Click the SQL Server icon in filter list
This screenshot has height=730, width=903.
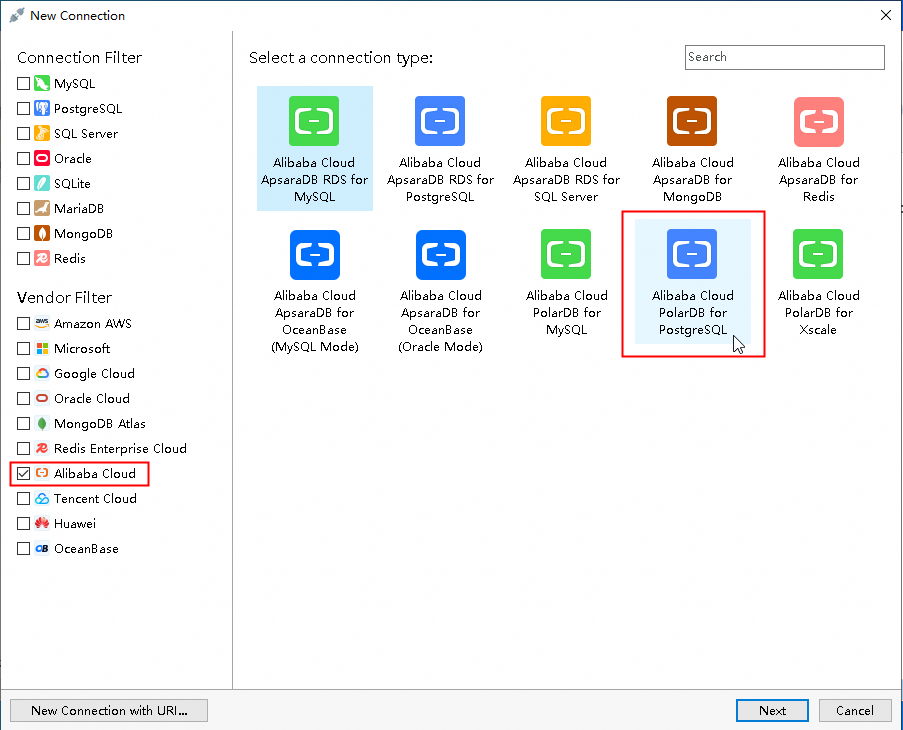42,134
